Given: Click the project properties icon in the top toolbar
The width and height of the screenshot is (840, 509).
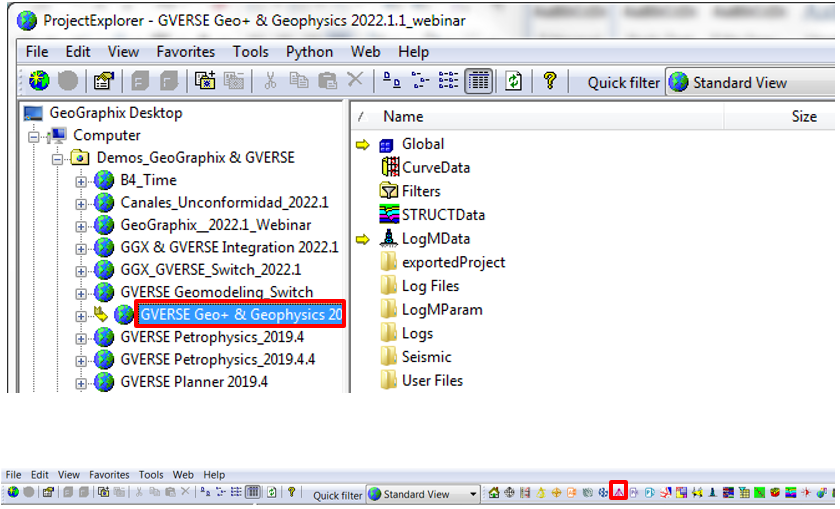Looking at the screenshot, I should point(104,81).
